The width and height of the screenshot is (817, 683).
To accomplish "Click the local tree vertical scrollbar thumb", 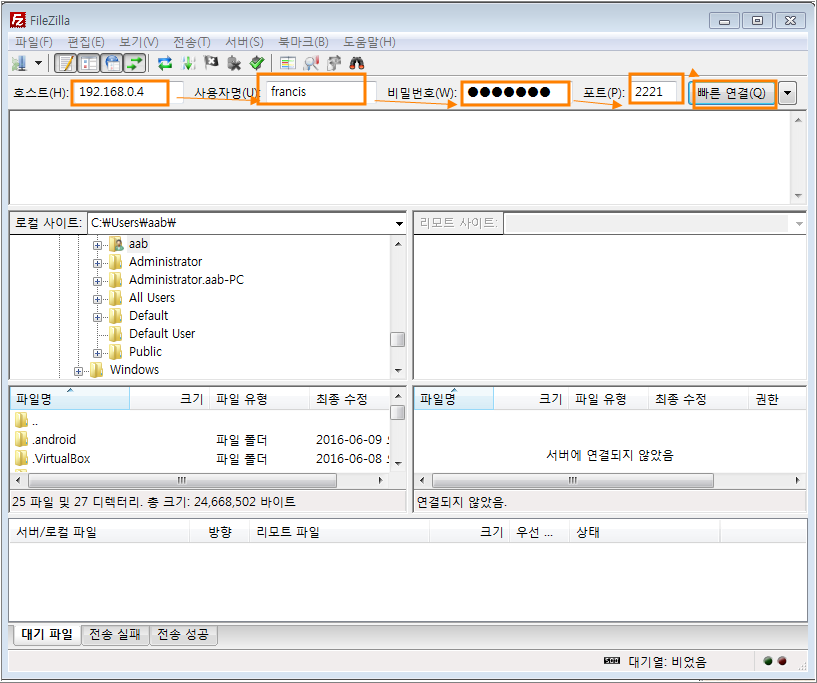I will pos(398,339).
